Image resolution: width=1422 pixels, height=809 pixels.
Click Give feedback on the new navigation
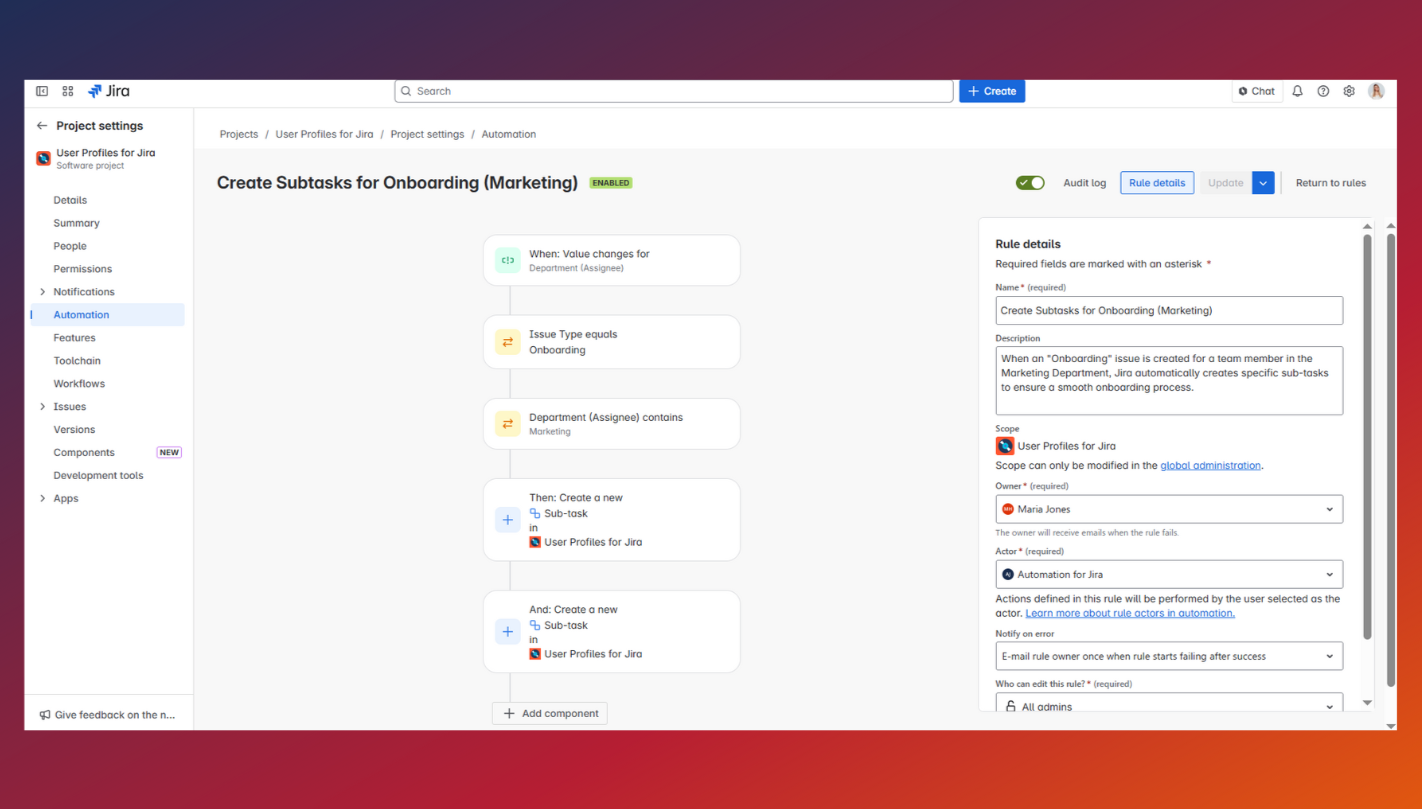(x=108, y=715)
